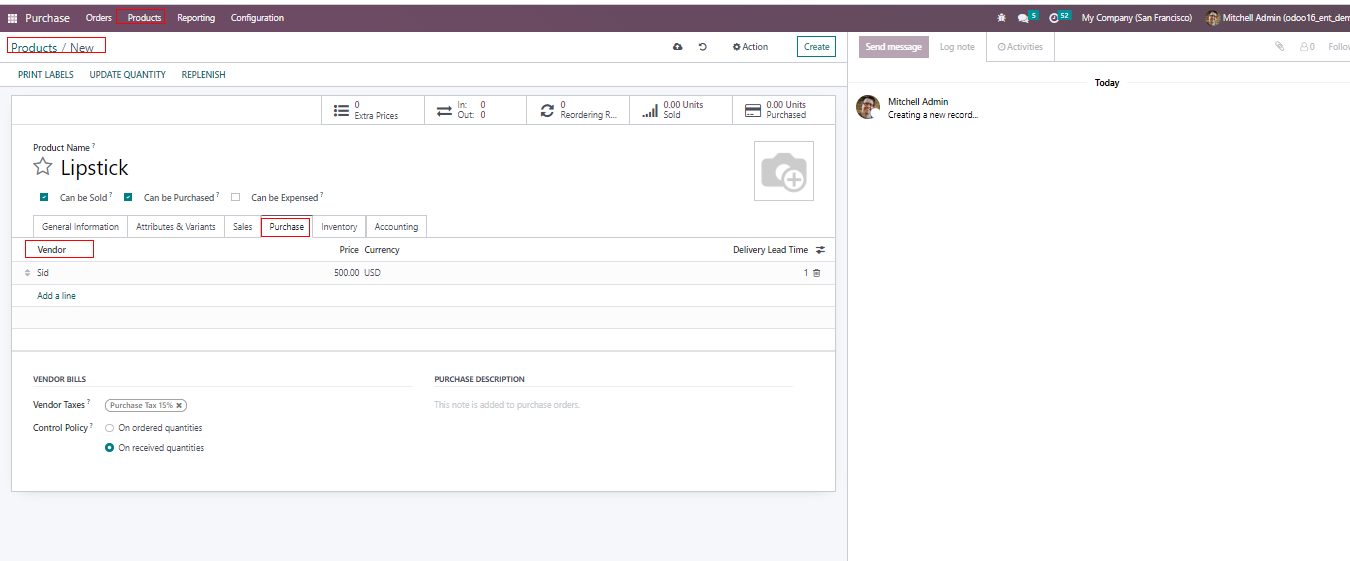The image size is (1350, 561).
Task: Click Delivery Lead Time column header
Action: [770, 250]
